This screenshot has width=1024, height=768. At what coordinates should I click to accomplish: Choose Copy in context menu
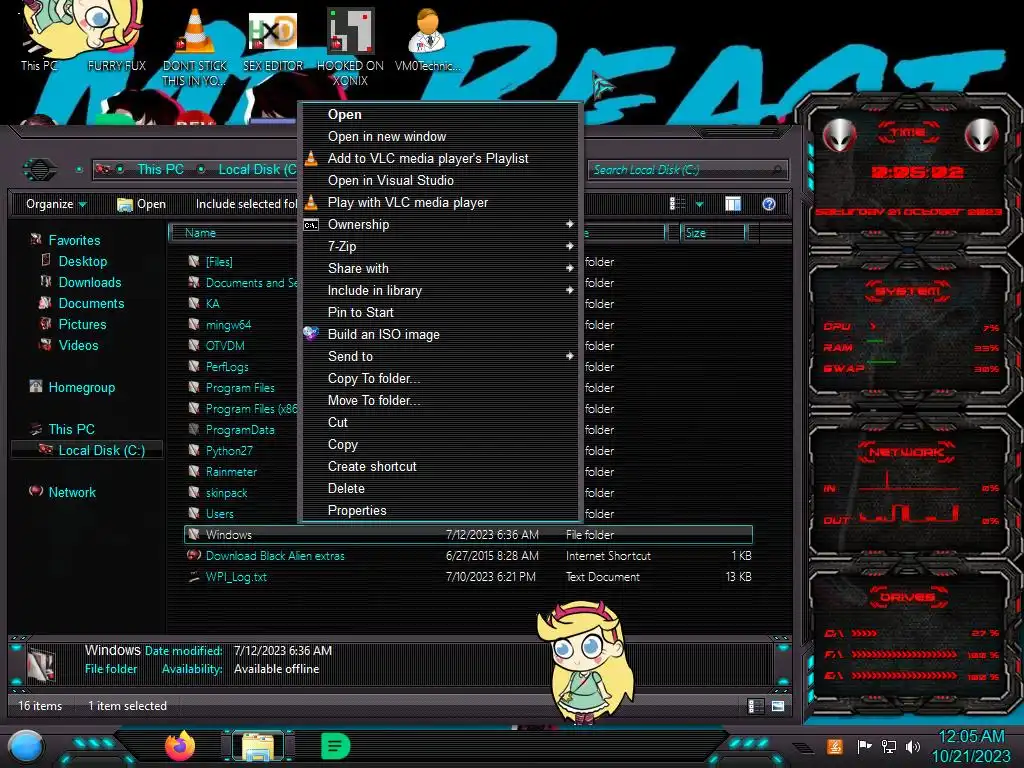pyautogui.click(x=439, y=444)
